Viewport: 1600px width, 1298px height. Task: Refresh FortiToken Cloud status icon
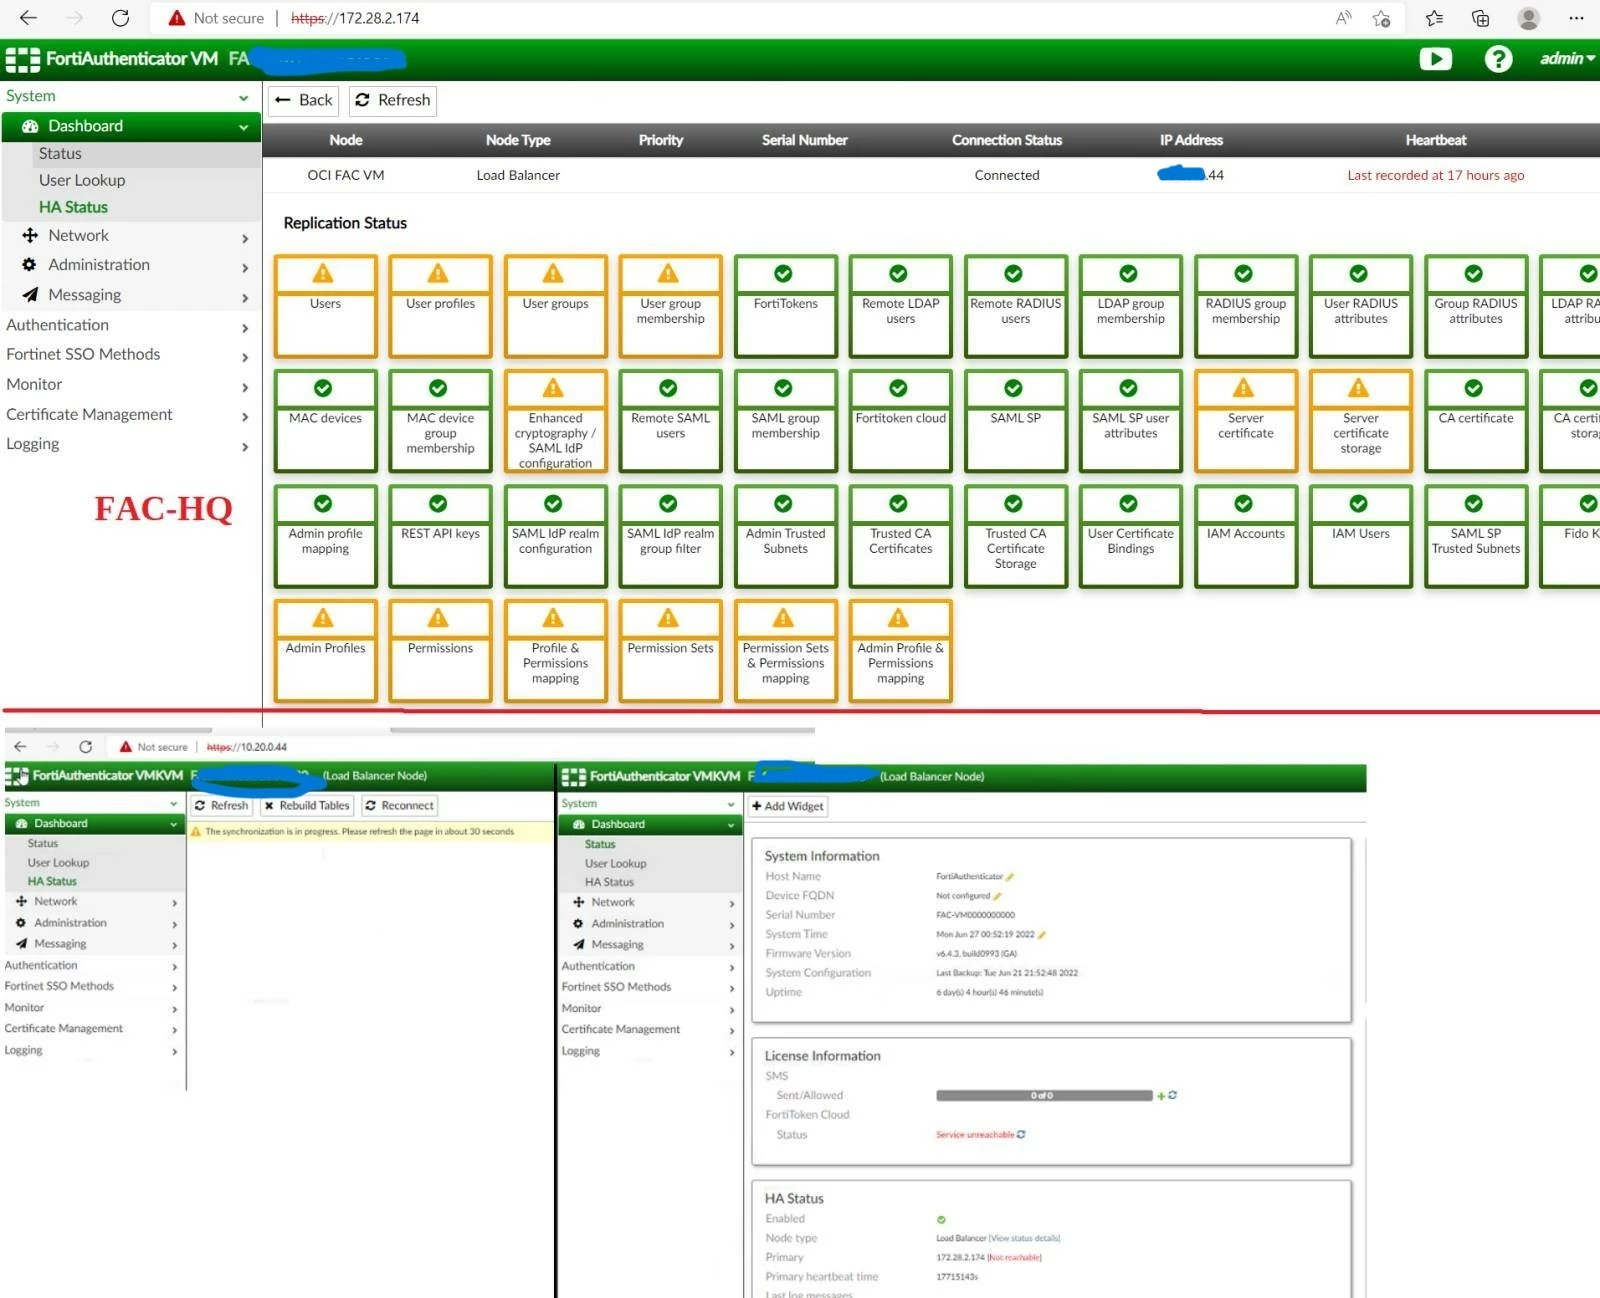[1021, 1134]
